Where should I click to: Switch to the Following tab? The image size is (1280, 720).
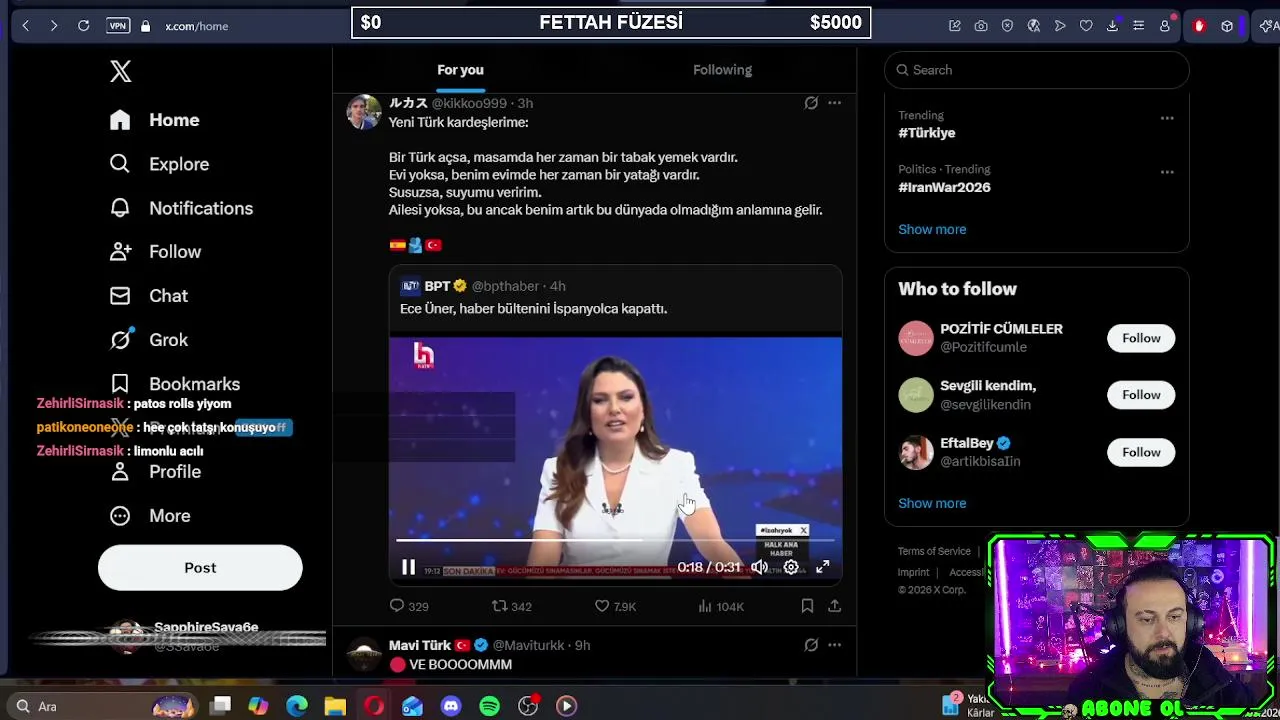point(722,70)
